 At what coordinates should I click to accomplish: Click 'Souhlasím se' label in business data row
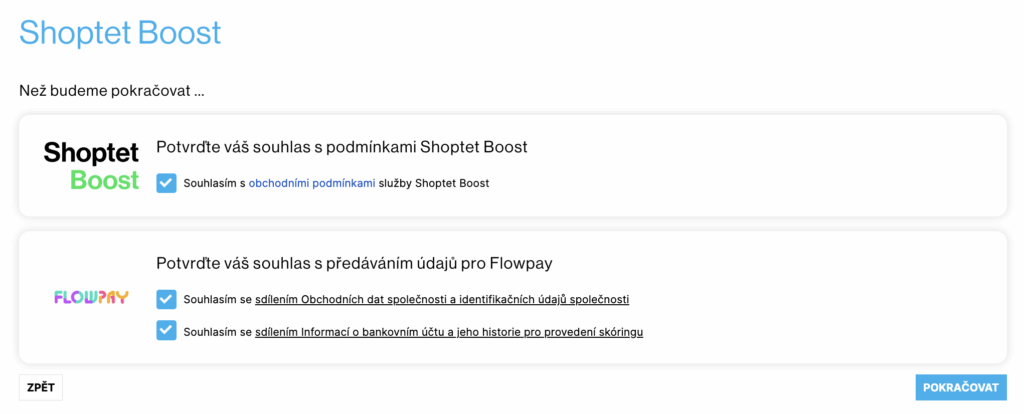[x=217, y=300]
